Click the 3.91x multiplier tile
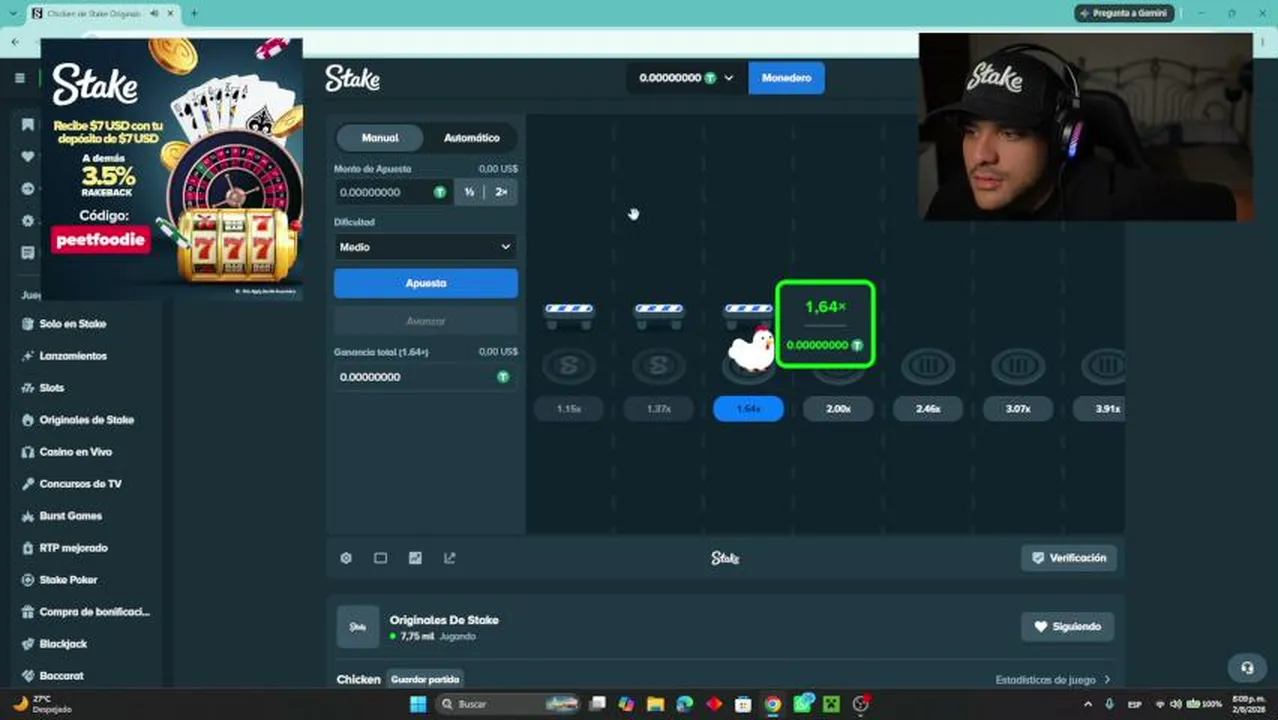 1098,409
